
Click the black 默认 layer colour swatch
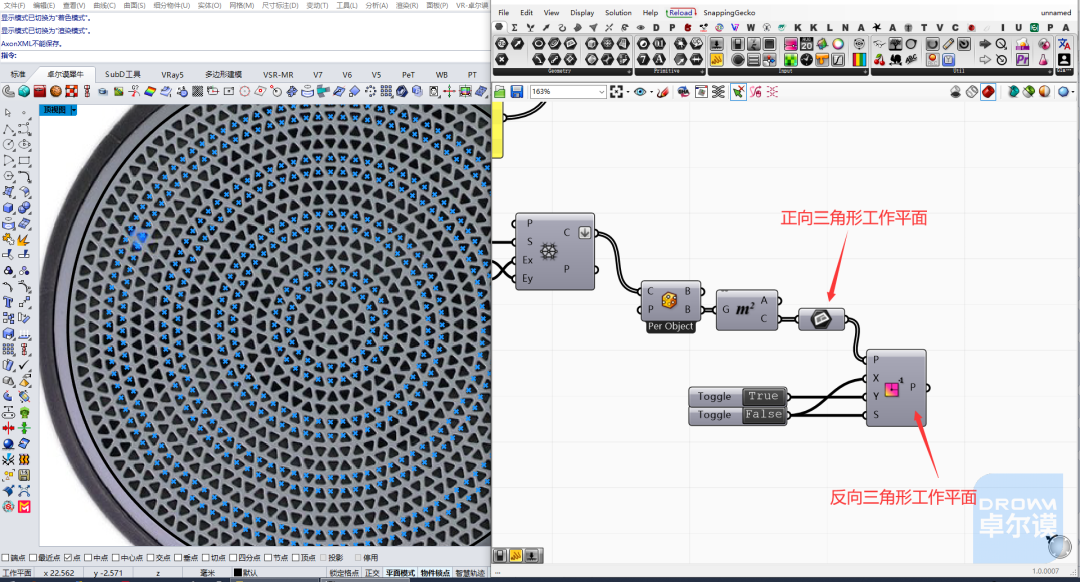click(x=238, y=573)
